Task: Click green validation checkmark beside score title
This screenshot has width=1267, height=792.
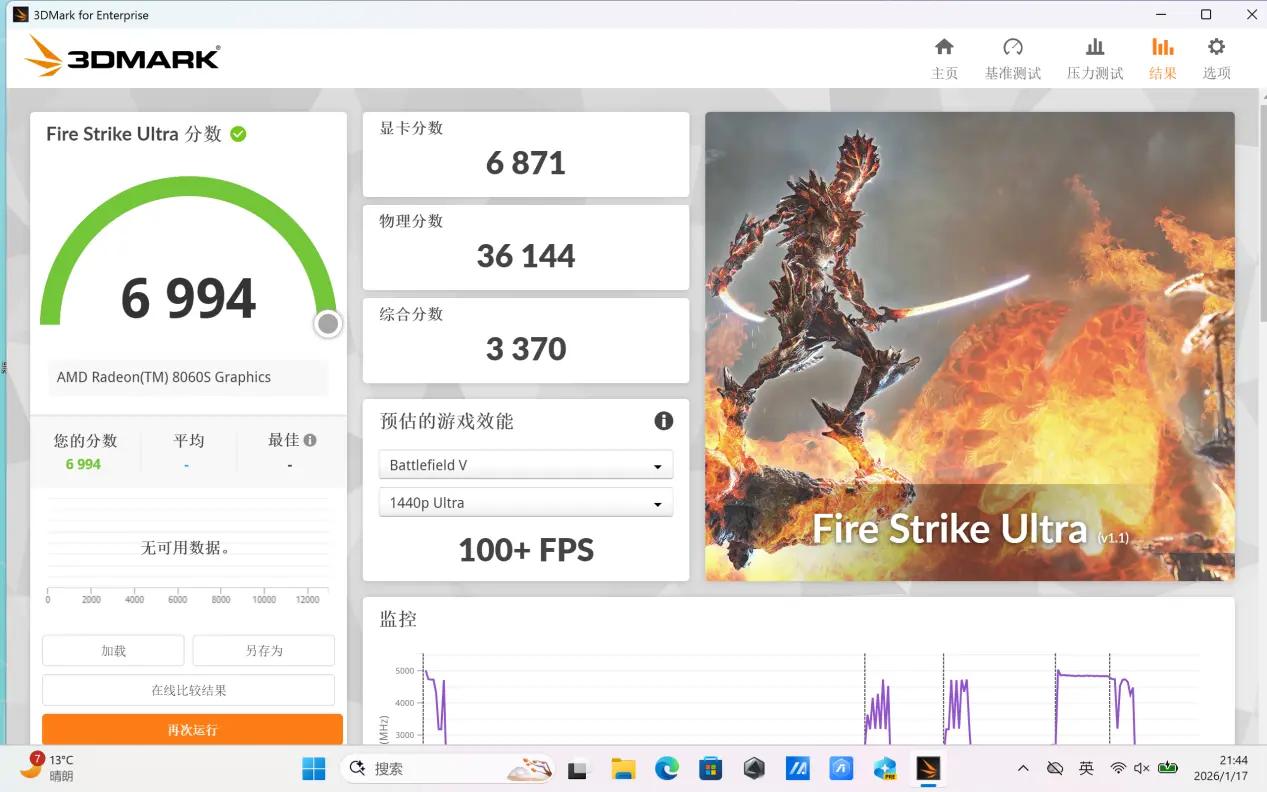Action: tap(238, 134)
